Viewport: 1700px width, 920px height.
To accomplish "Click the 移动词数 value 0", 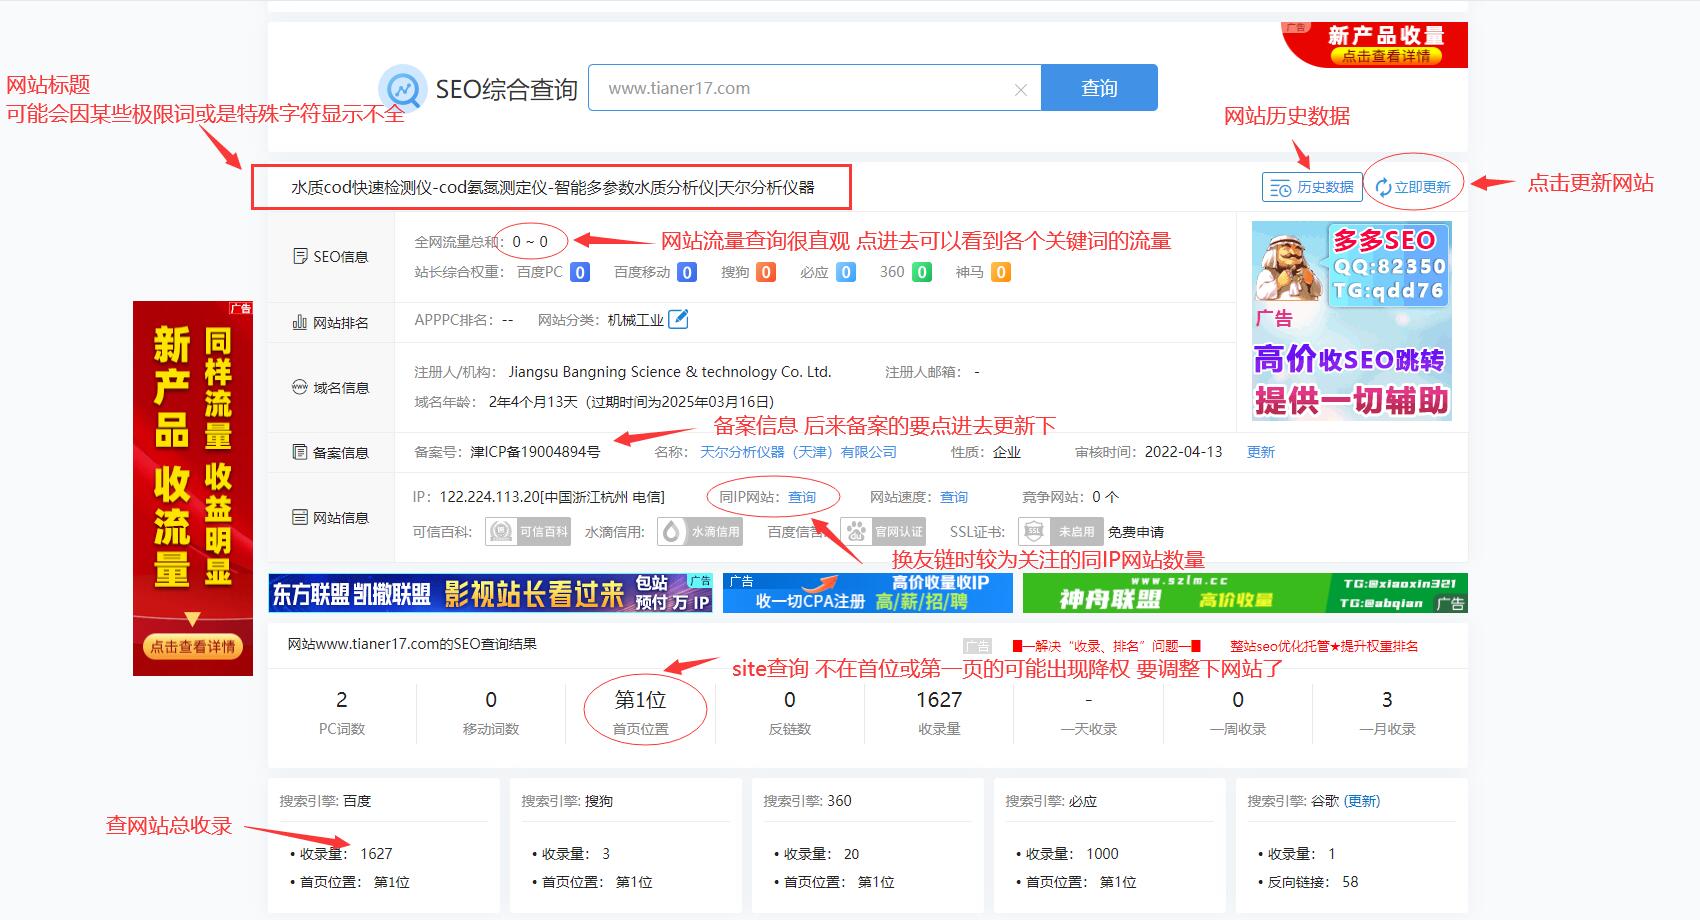I will (491, 699).
